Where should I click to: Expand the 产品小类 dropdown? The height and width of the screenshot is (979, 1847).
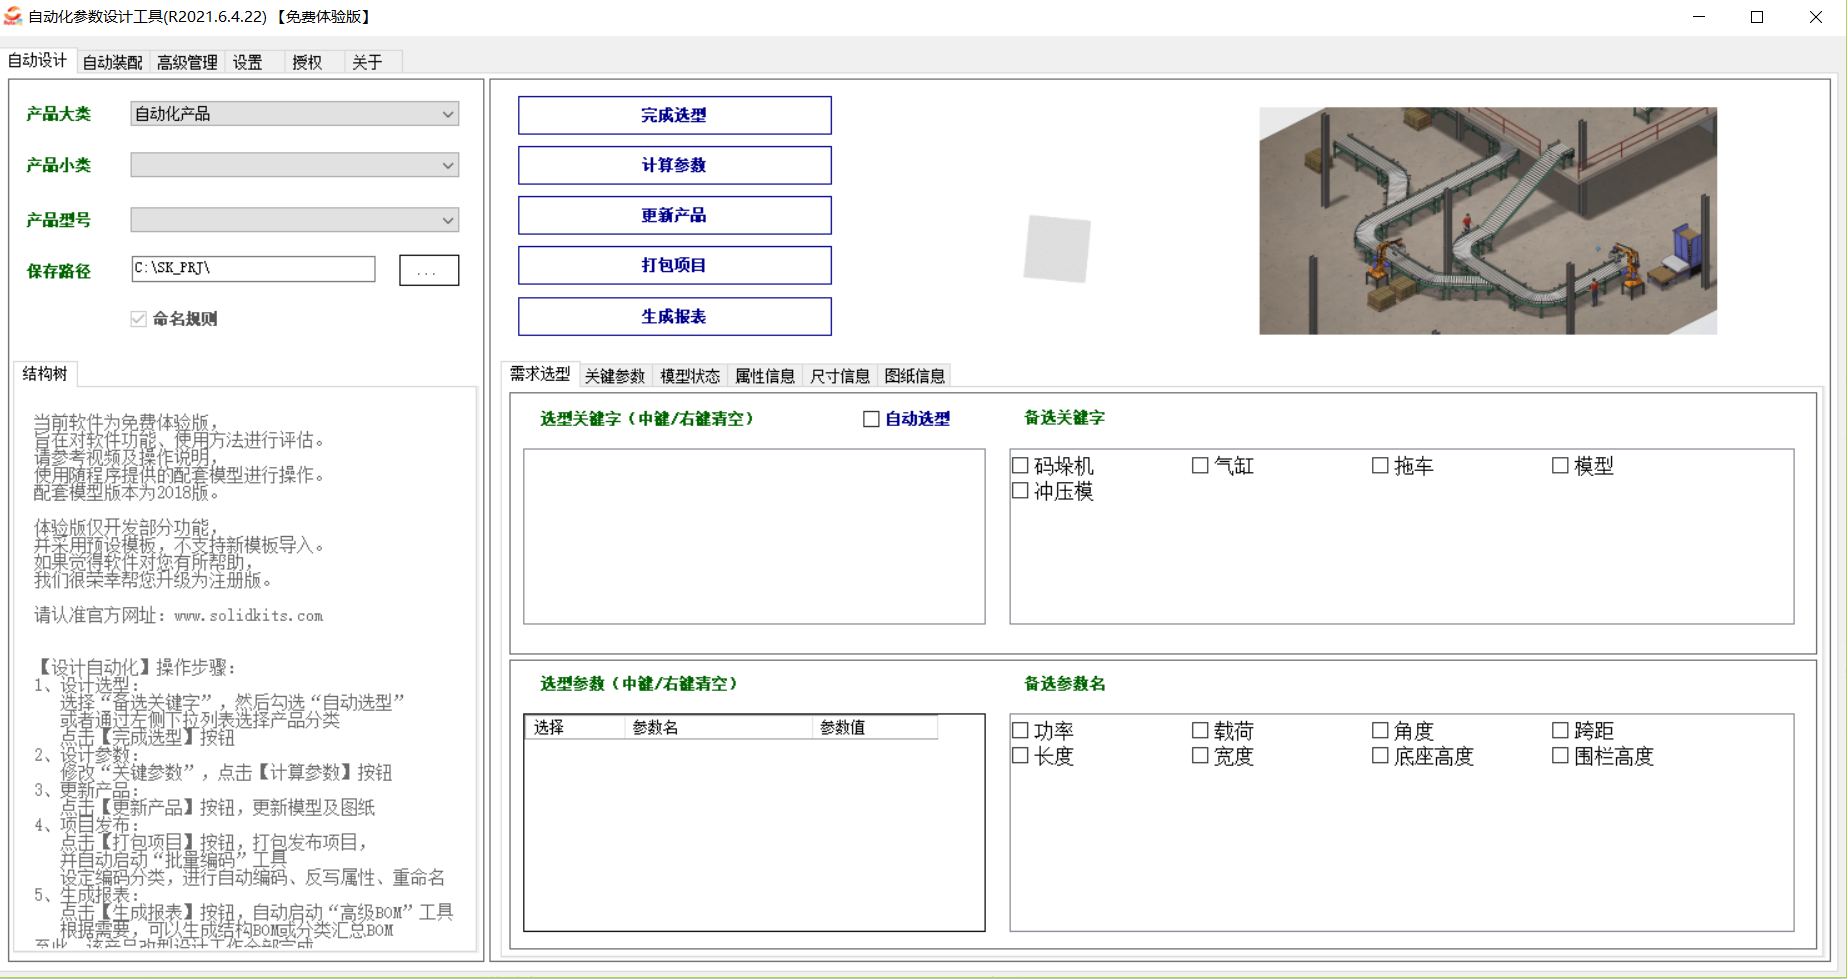coord(295,165)
